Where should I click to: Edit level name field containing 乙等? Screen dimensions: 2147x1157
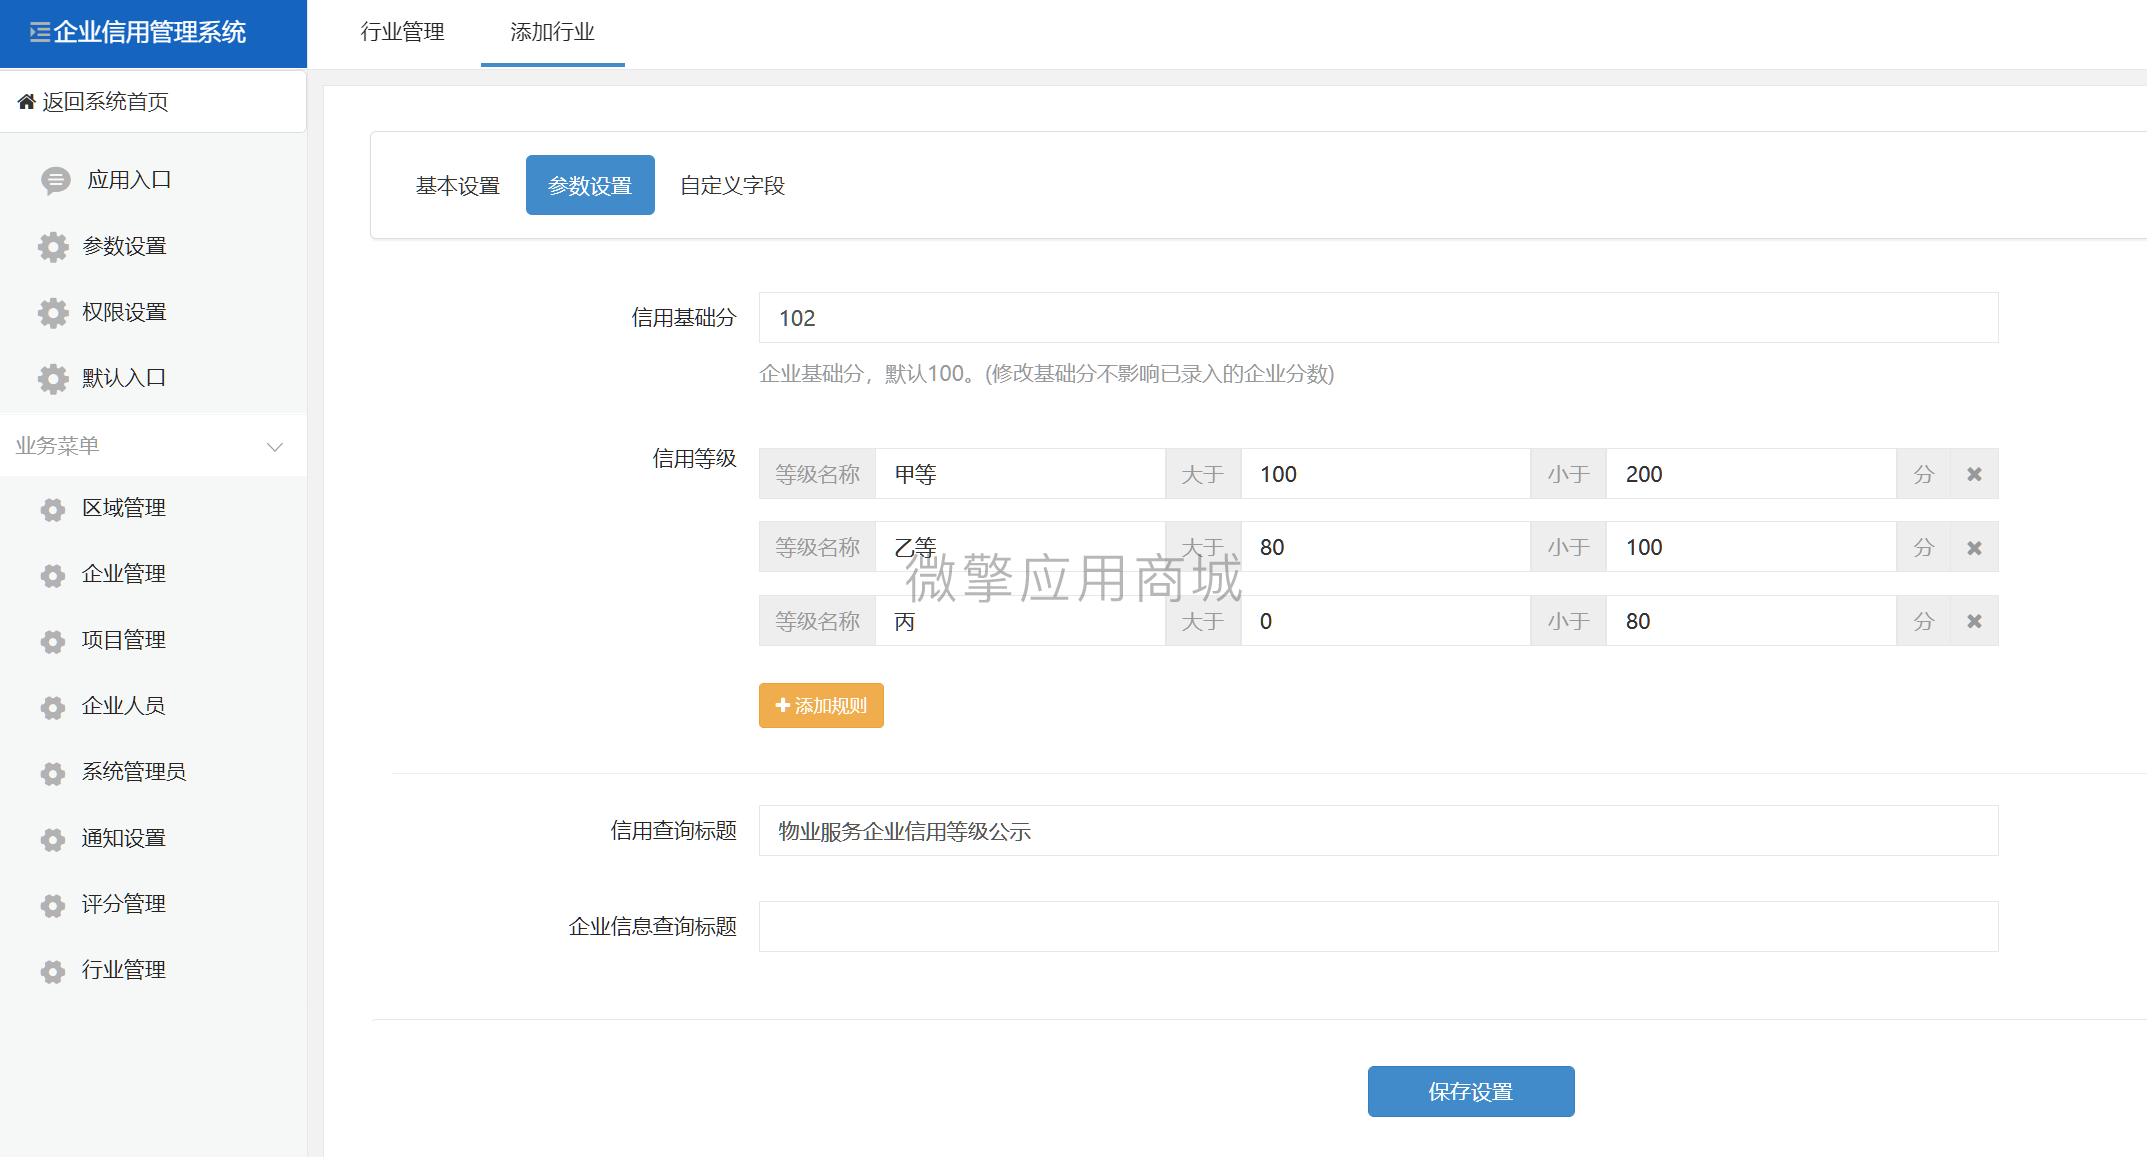[x=1020, y=547]
